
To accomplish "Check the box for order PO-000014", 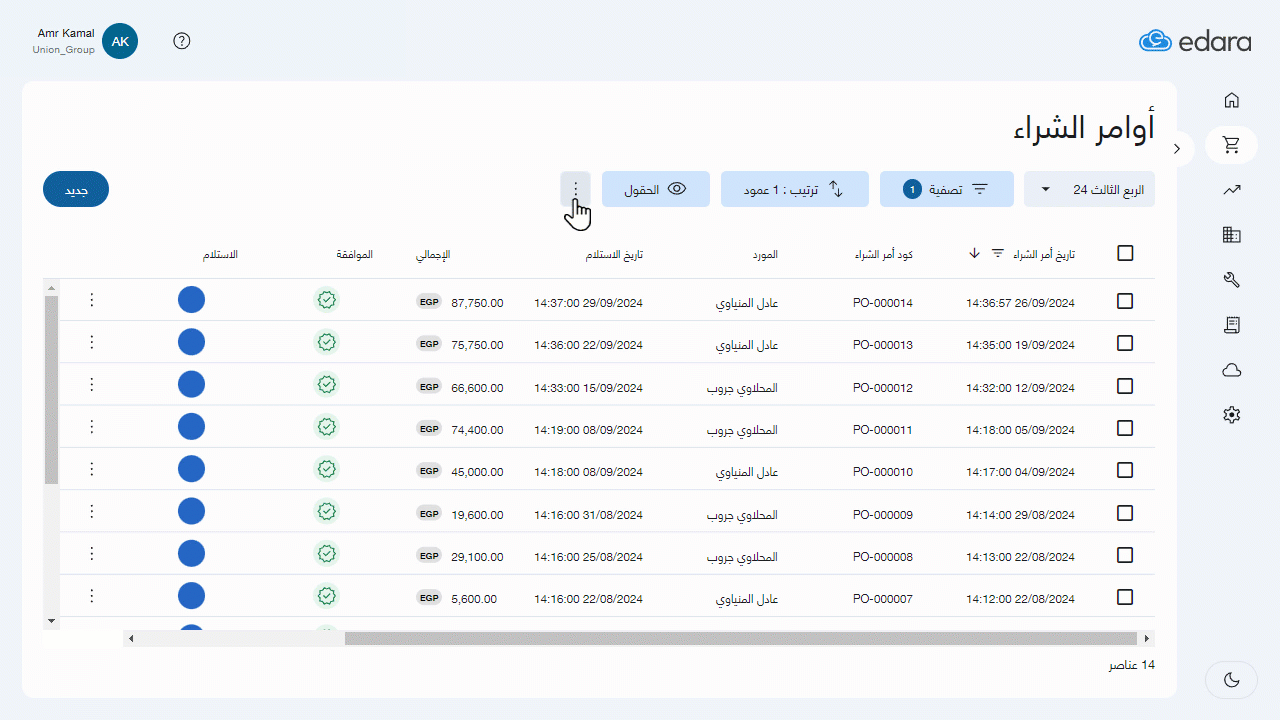I will 1125,301.
